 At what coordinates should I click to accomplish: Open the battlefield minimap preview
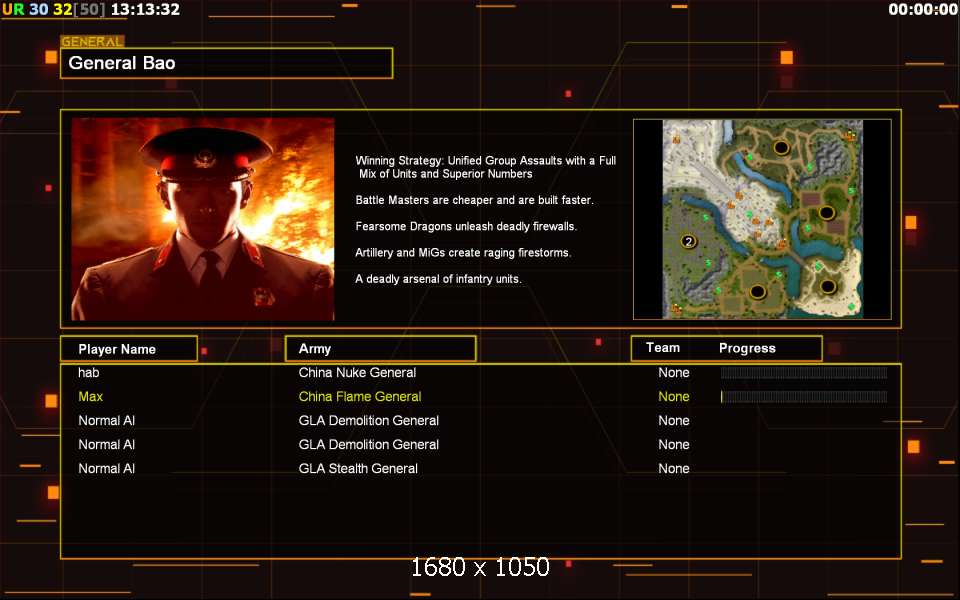[x=762, y=219]
